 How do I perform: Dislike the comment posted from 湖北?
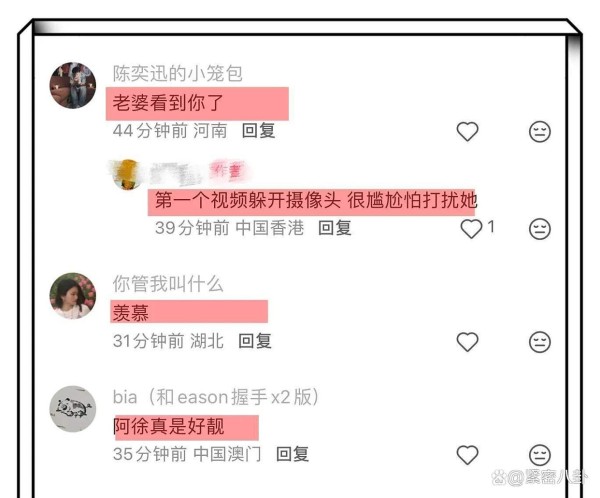540,342
